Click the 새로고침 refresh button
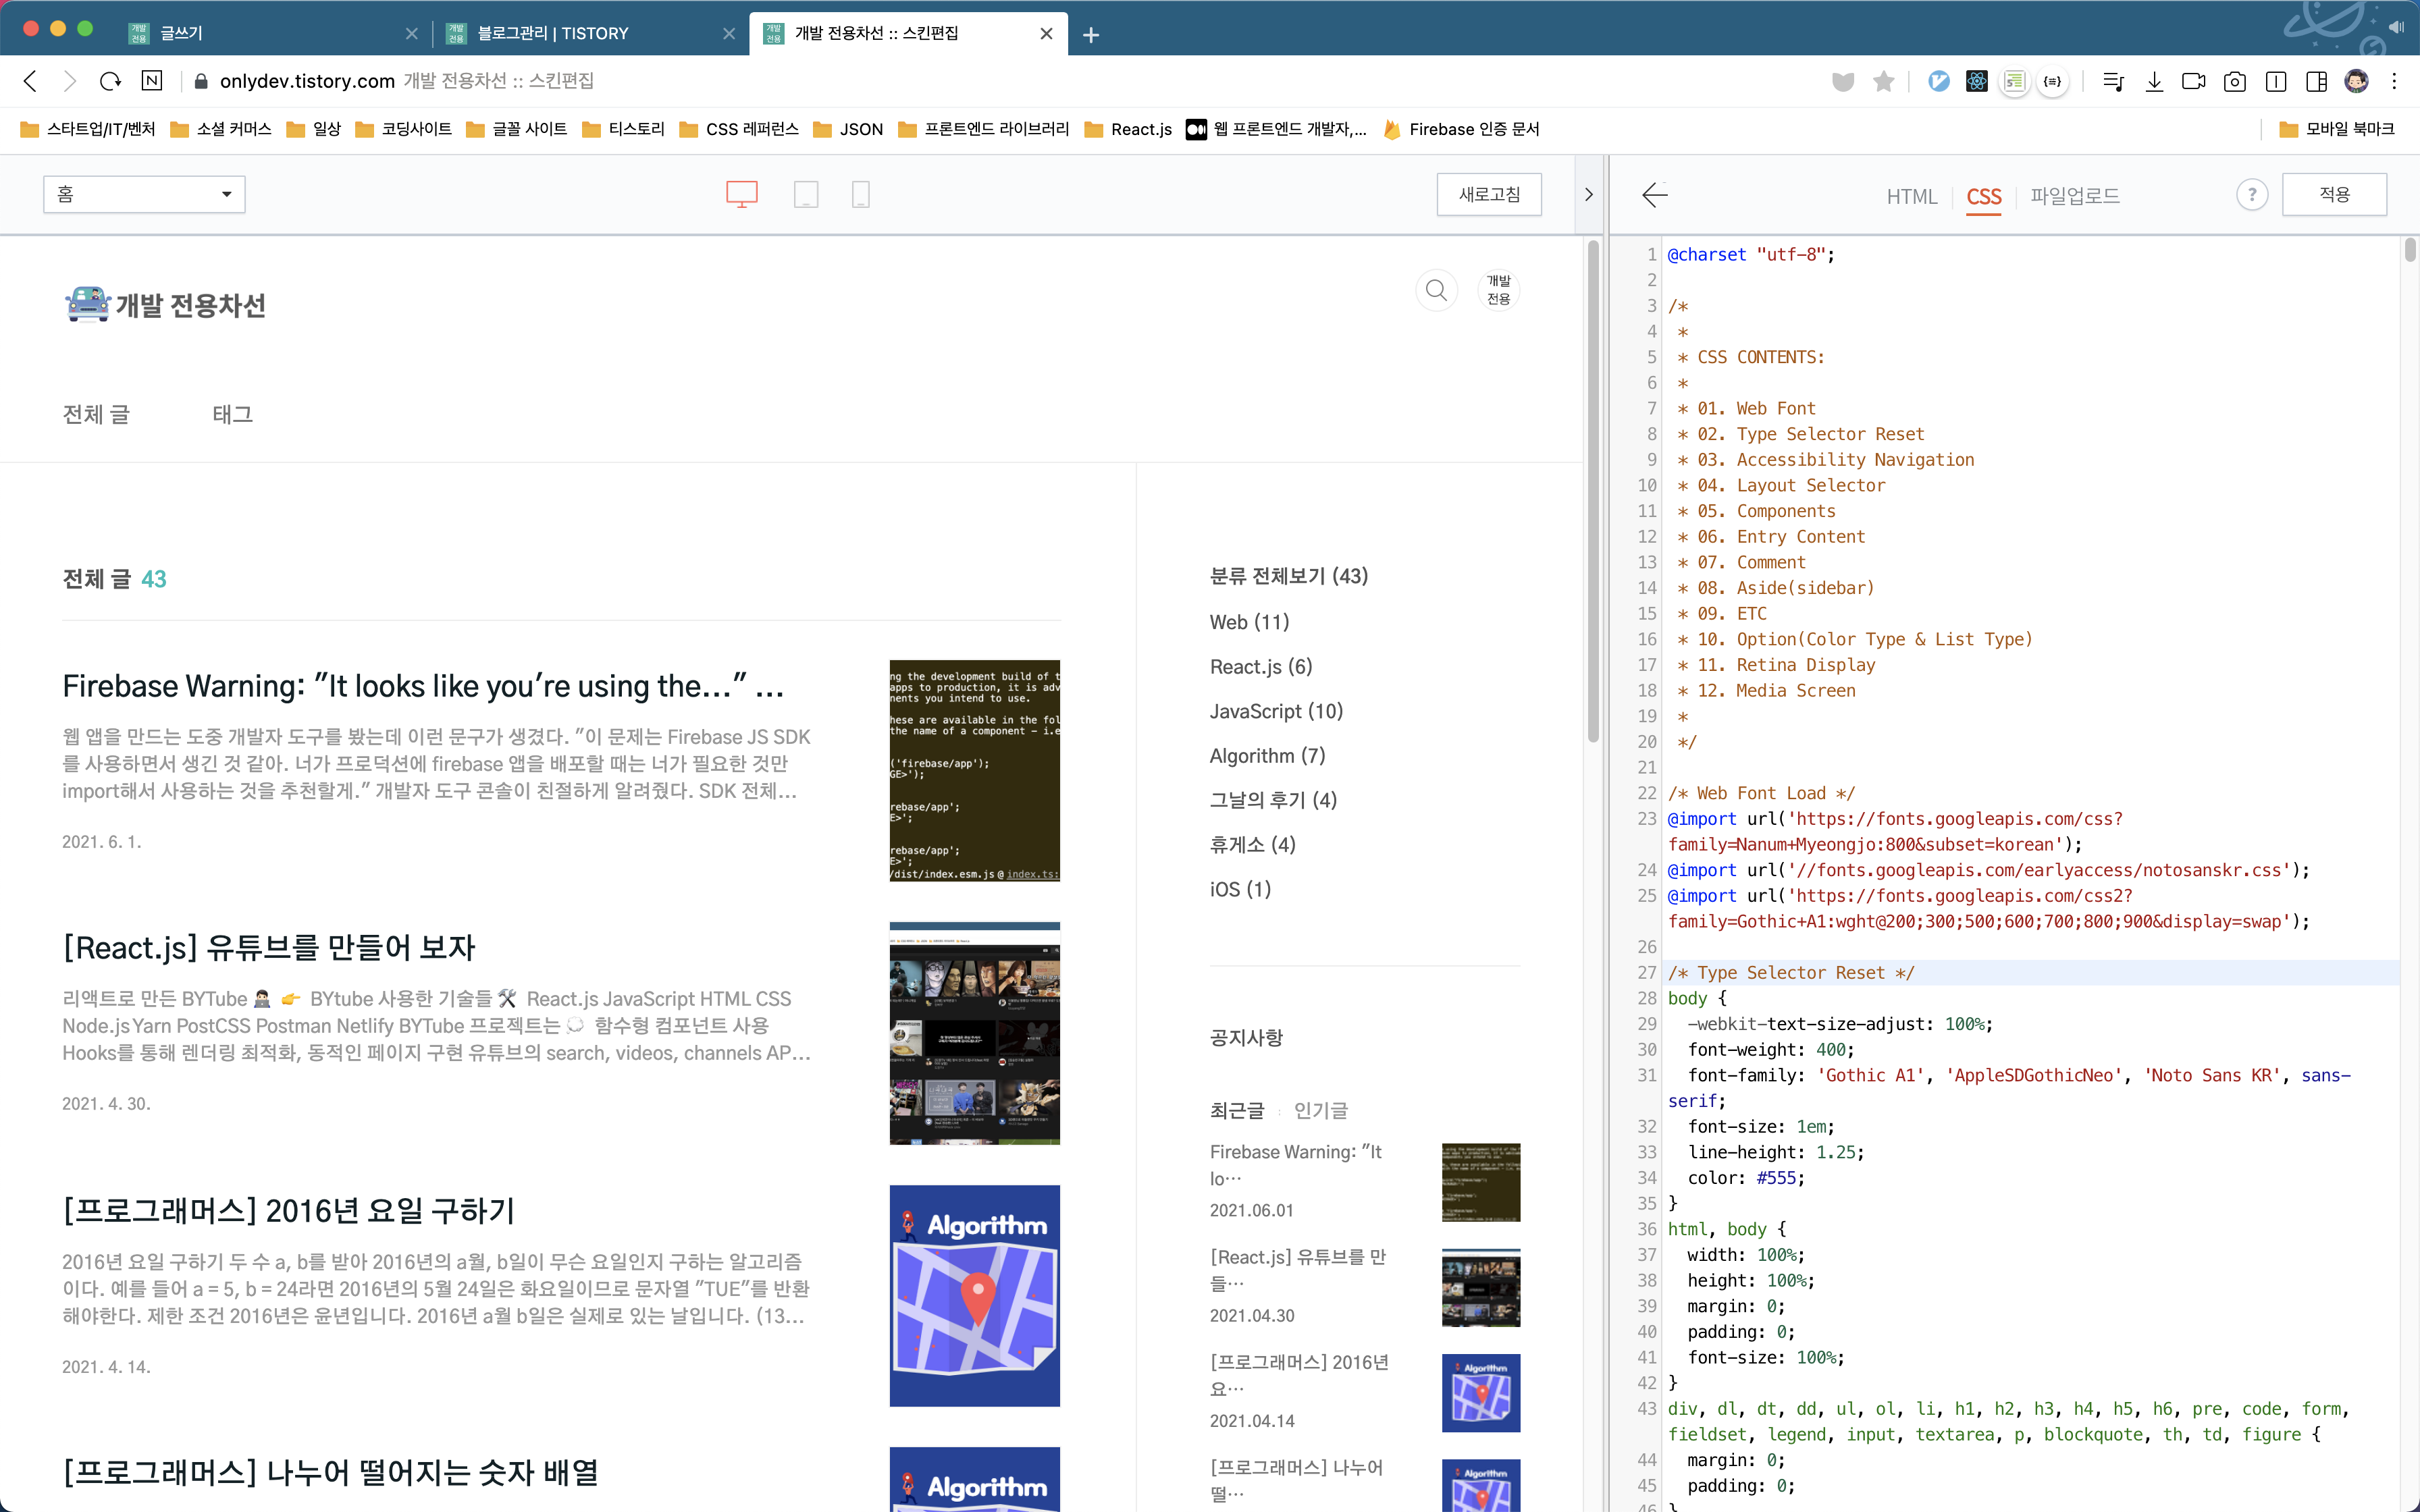The width and height of the screenshot is (2420, 1512). 1488,194
